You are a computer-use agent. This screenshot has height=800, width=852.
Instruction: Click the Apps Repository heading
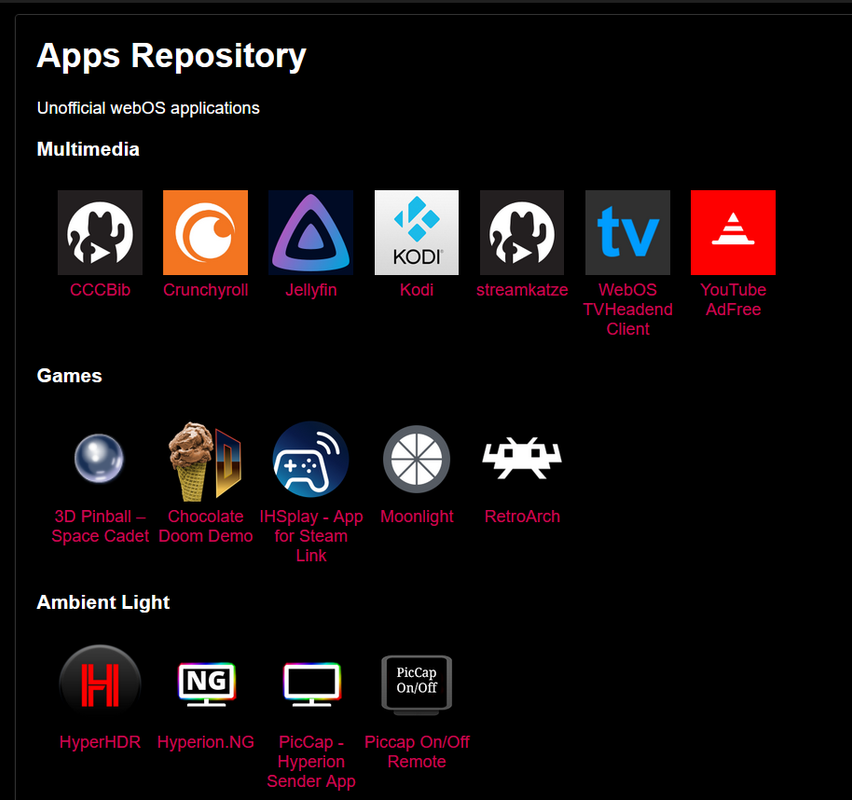(x=171, y=57)
